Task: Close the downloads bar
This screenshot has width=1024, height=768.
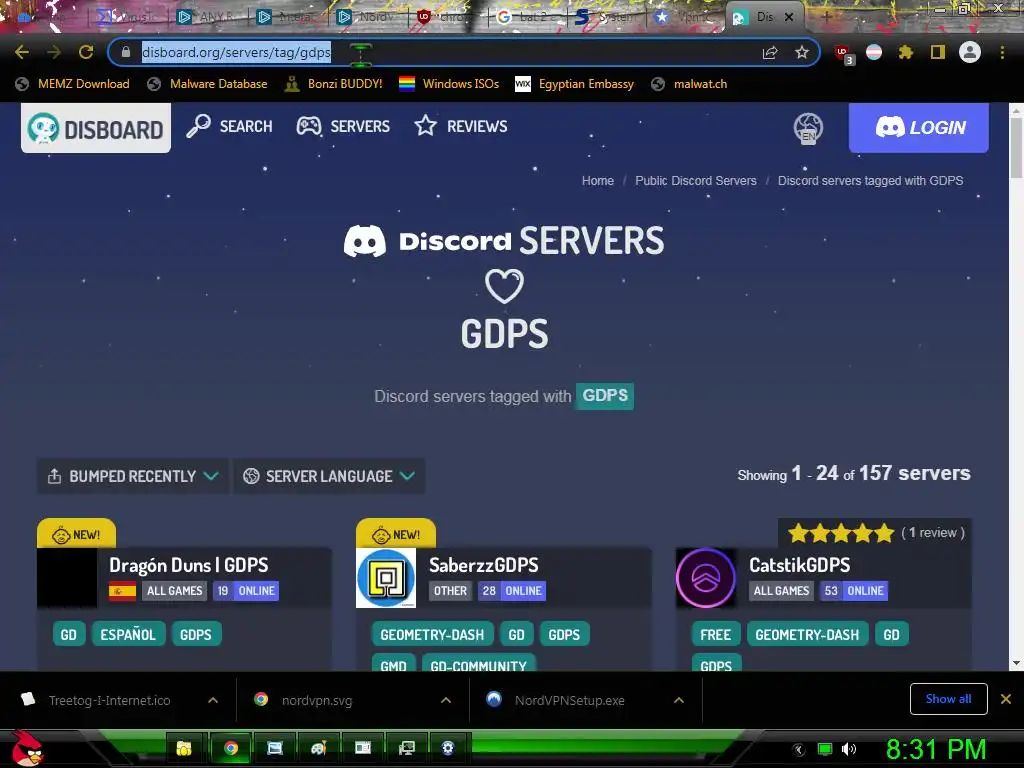Action: pyautogui.click(x=1006, y=699)
